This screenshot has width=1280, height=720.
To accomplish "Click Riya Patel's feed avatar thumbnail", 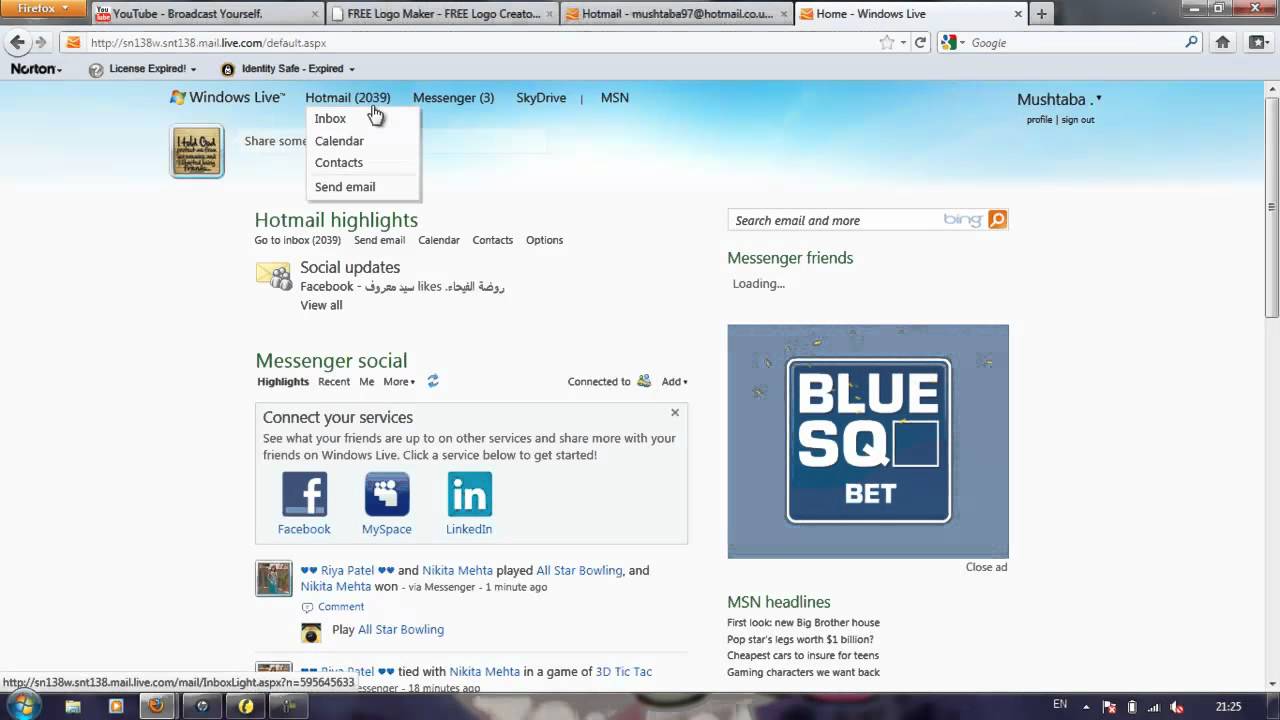I will (273, 578).
